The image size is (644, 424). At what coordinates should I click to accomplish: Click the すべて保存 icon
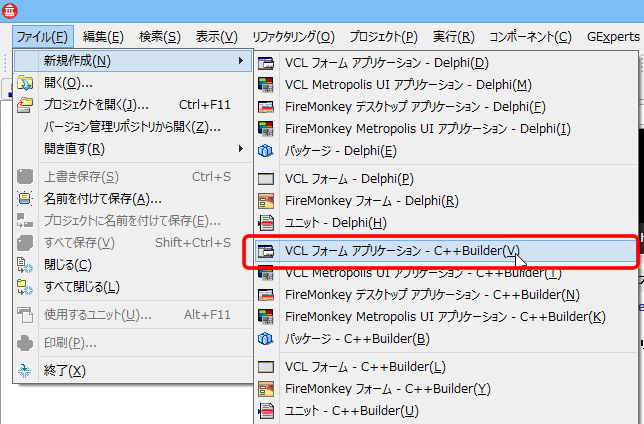click(25, 243)
